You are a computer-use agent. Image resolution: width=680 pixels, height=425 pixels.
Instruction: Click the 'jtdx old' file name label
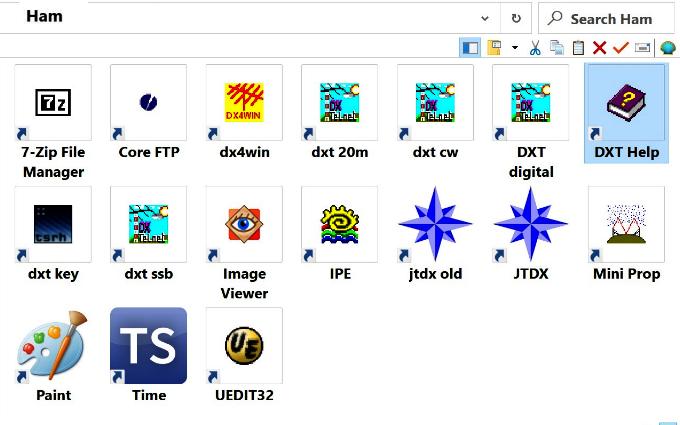click(435, 274)
